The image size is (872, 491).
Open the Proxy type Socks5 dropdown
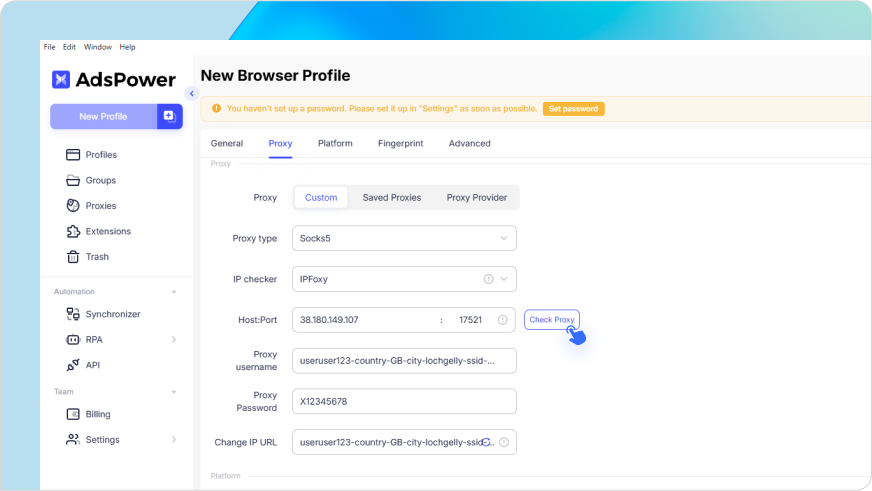coord(404,238)
